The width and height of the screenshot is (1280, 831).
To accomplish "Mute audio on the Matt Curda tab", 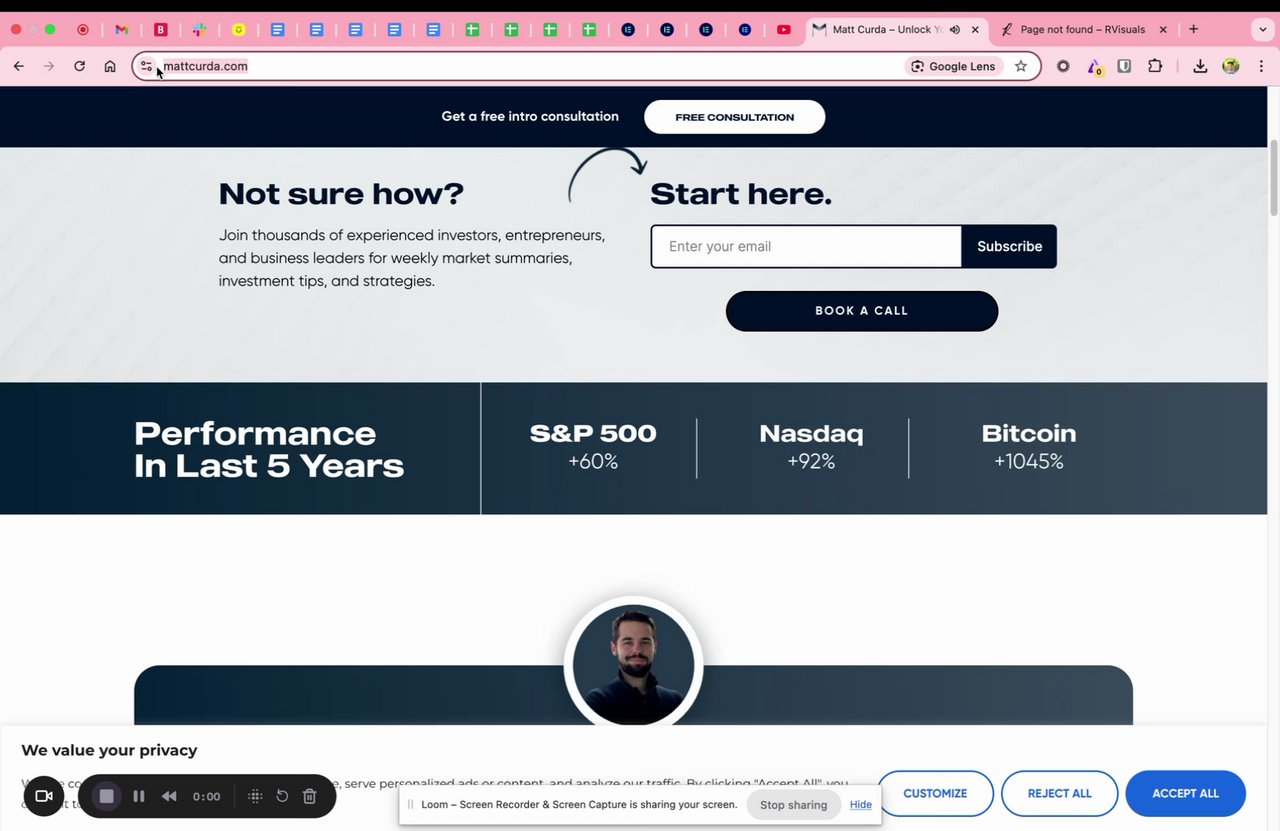I will click(955, 30).
